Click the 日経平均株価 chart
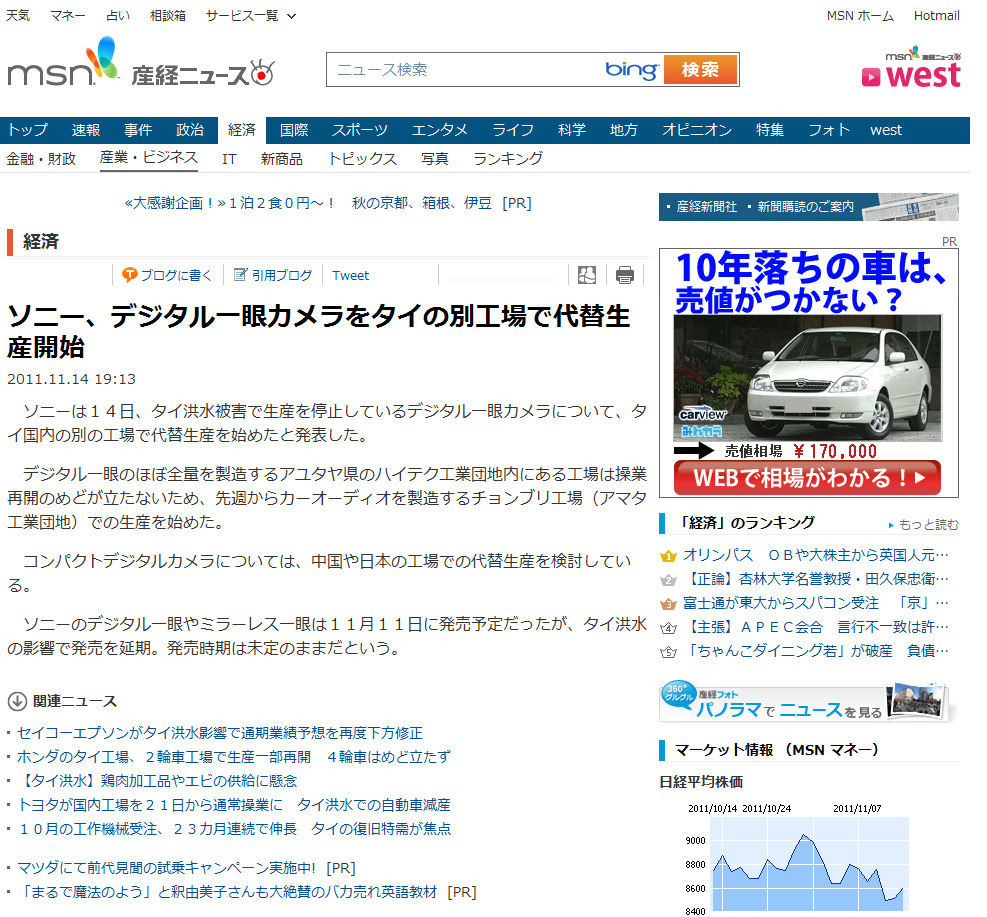987x917 pixels. [797, 859]
